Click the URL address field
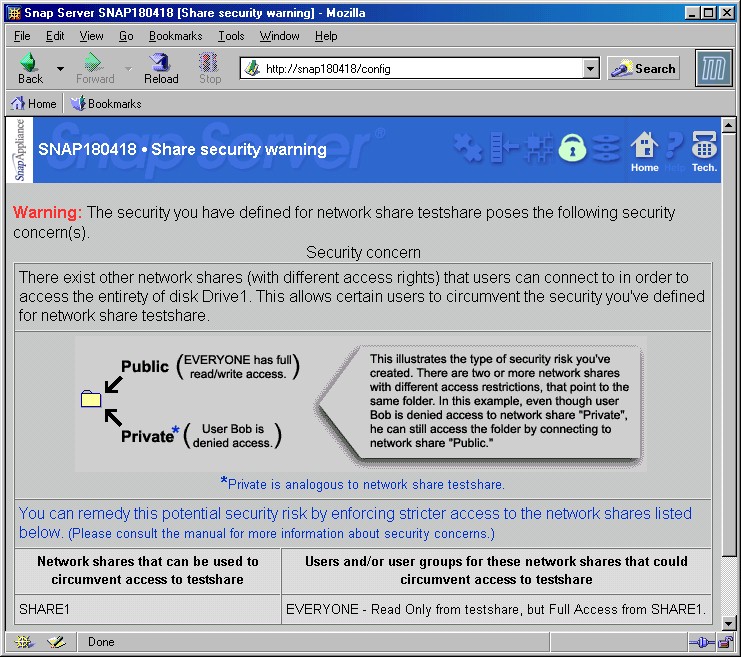 point(411,69)
